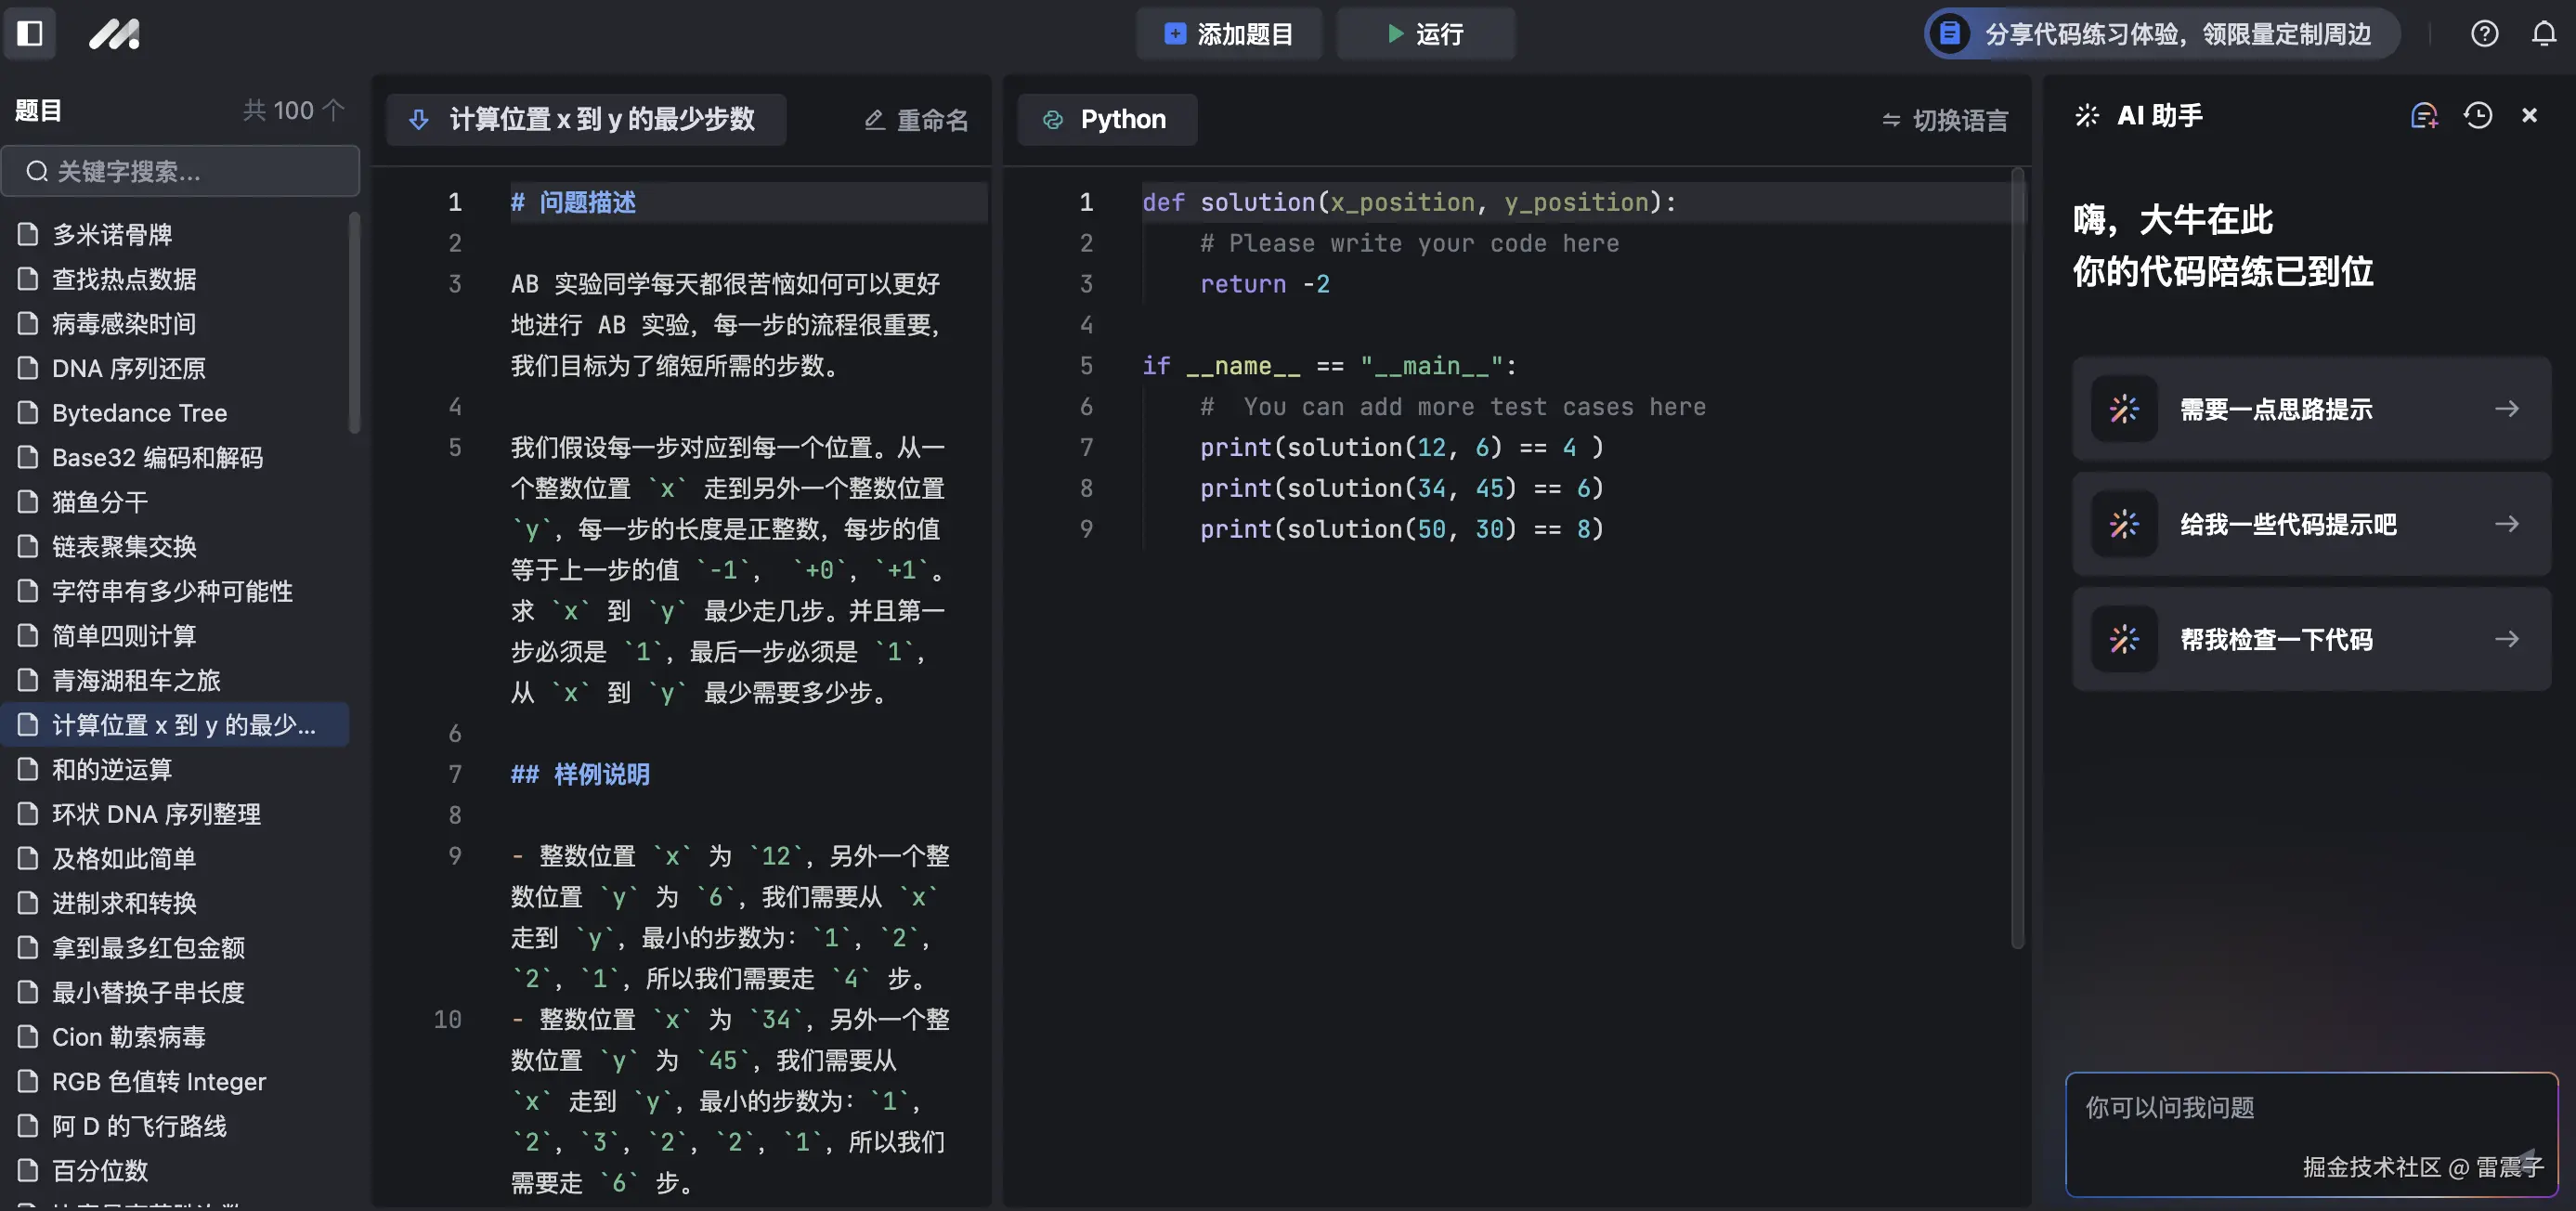Select the DNA 序列还原 problem
Image resolution: width=2576 pixels, height=1211 pixels.
click(128, 368)
